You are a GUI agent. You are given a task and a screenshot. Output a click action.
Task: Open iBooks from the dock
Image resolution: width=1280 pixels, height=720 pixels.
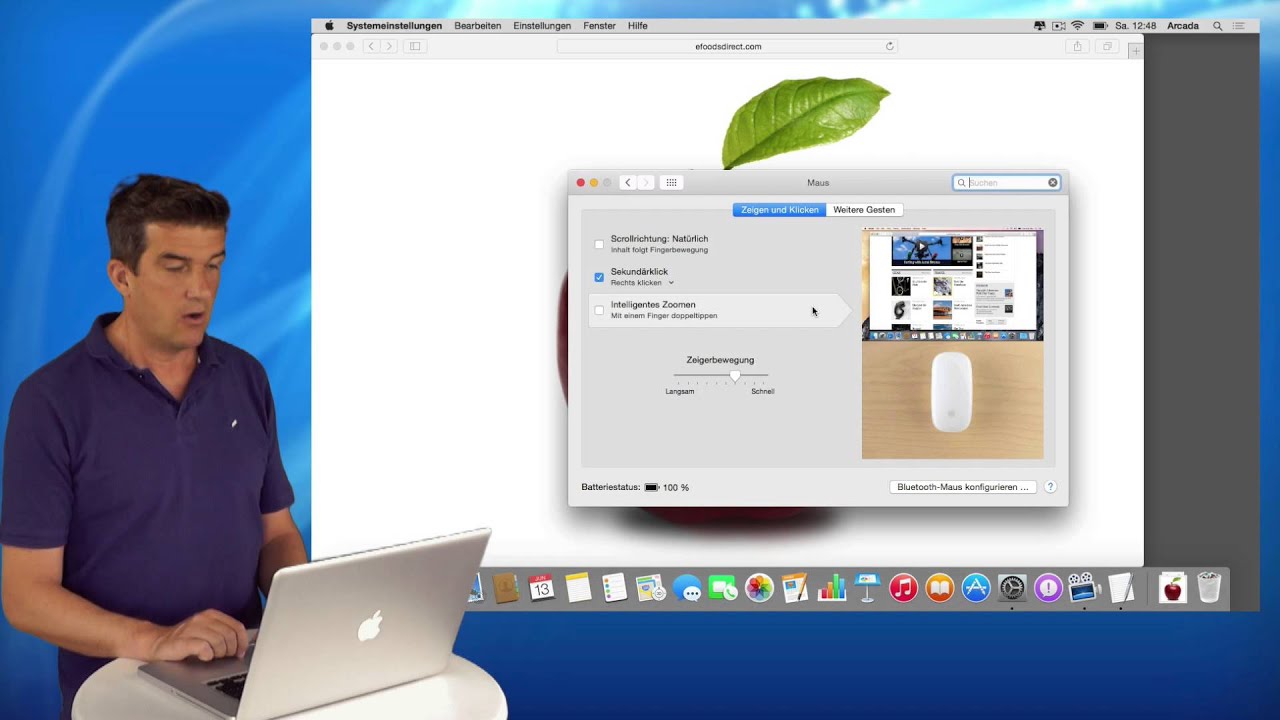click(x=939, y=588)
